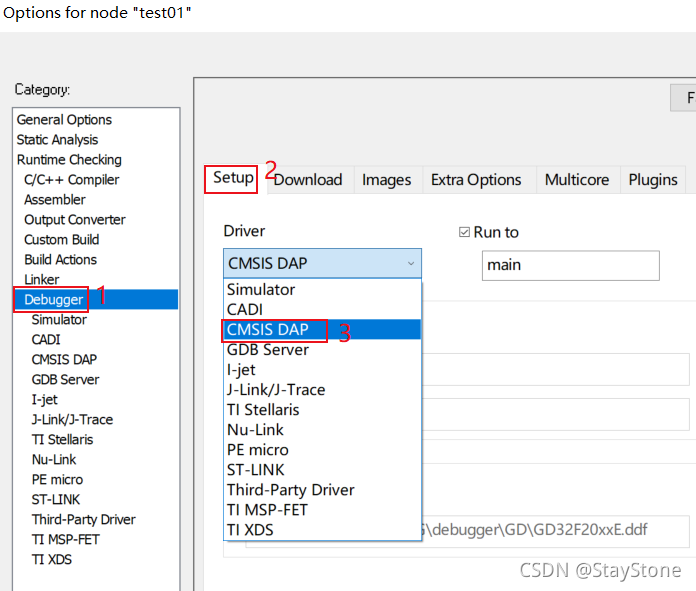Click the Run to main input field
Image resolution: width=696 pixels, height=591 pixels.
pyautogui.click(x=571, y=266)
